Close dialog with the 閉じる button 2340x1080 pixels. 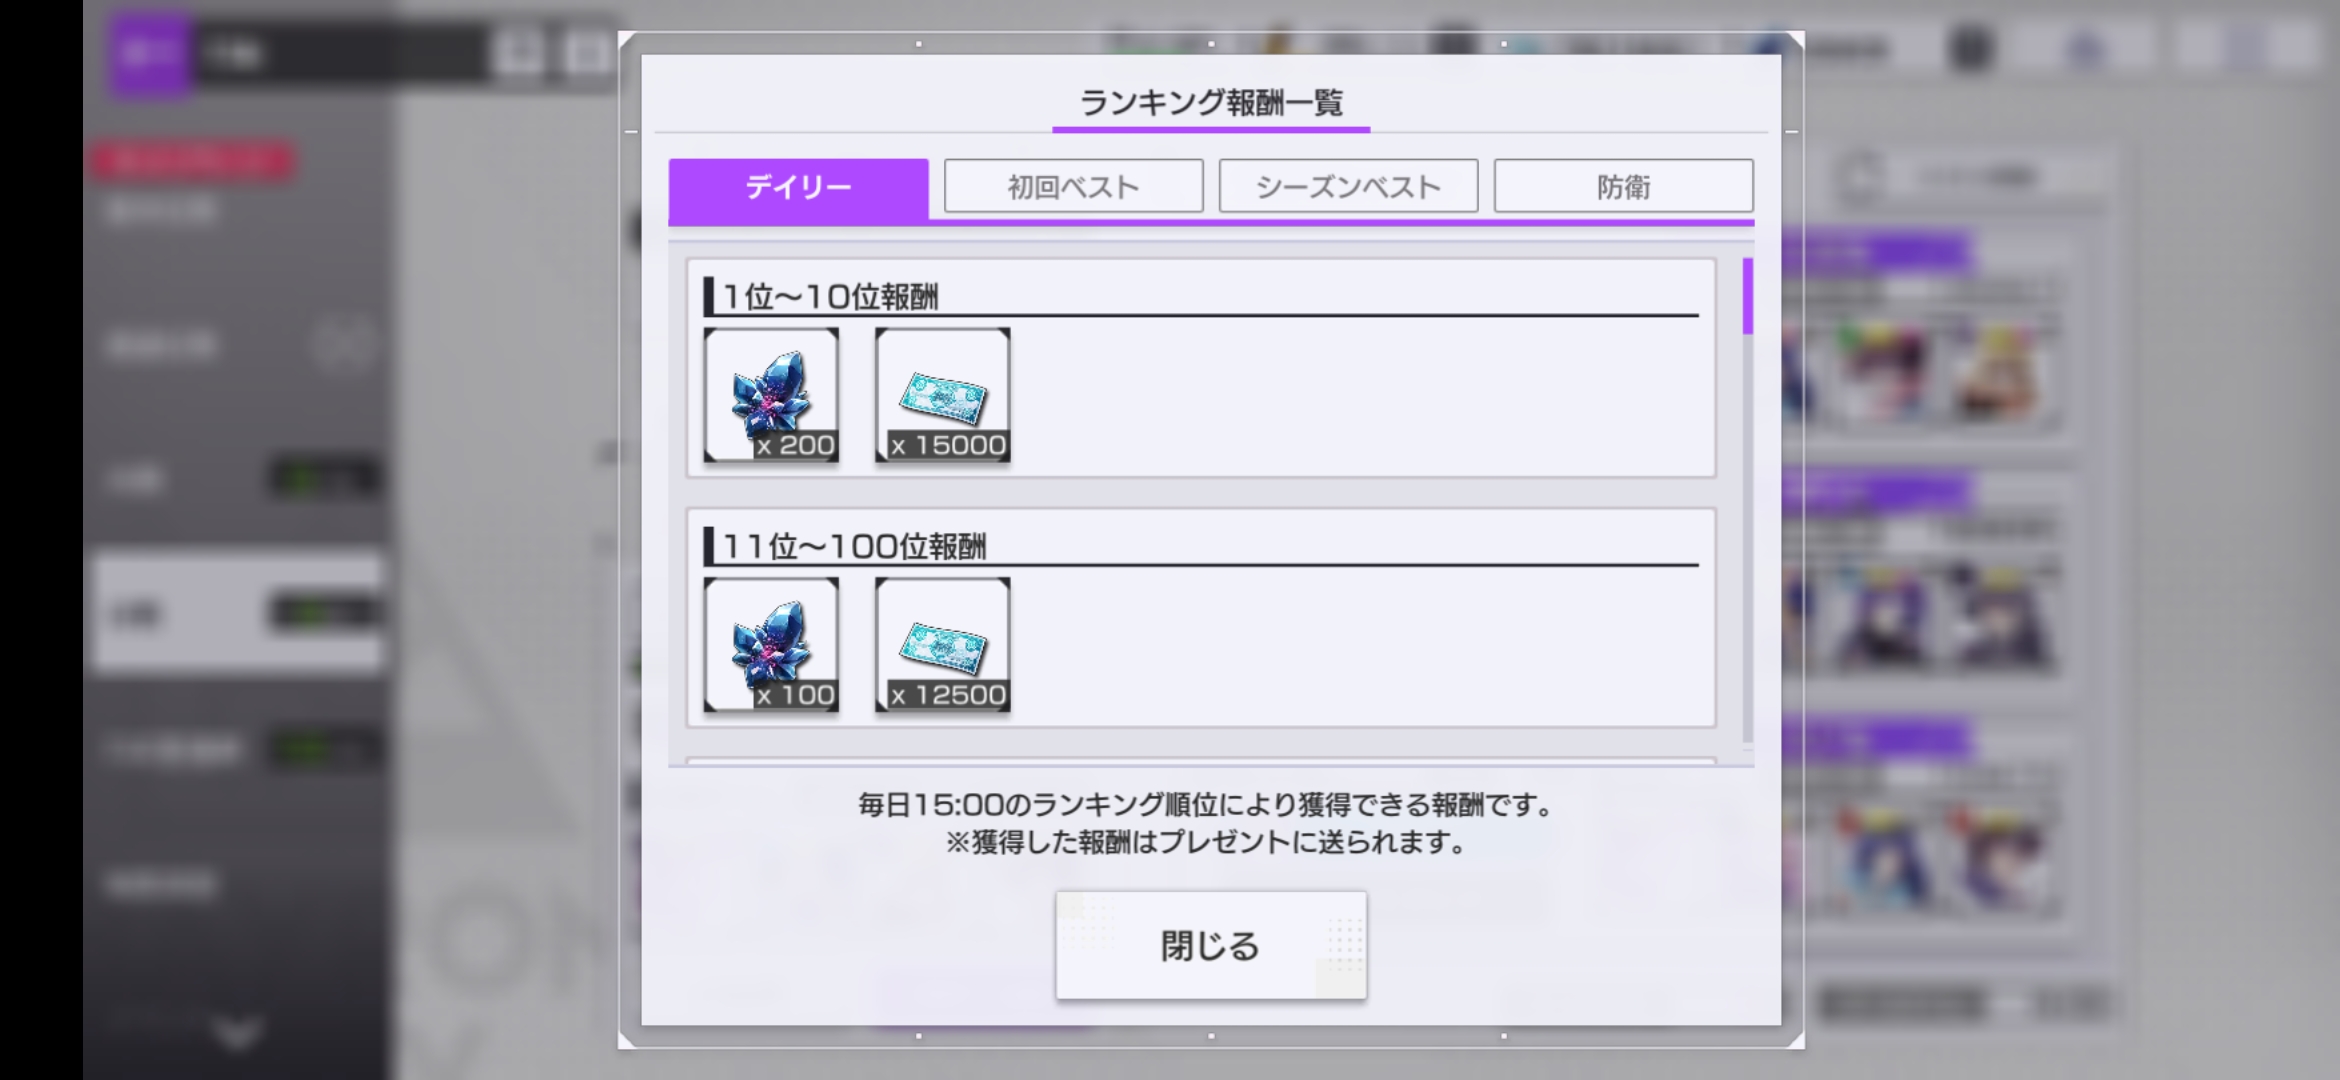pyautogui.click(x=1211, y=945)
